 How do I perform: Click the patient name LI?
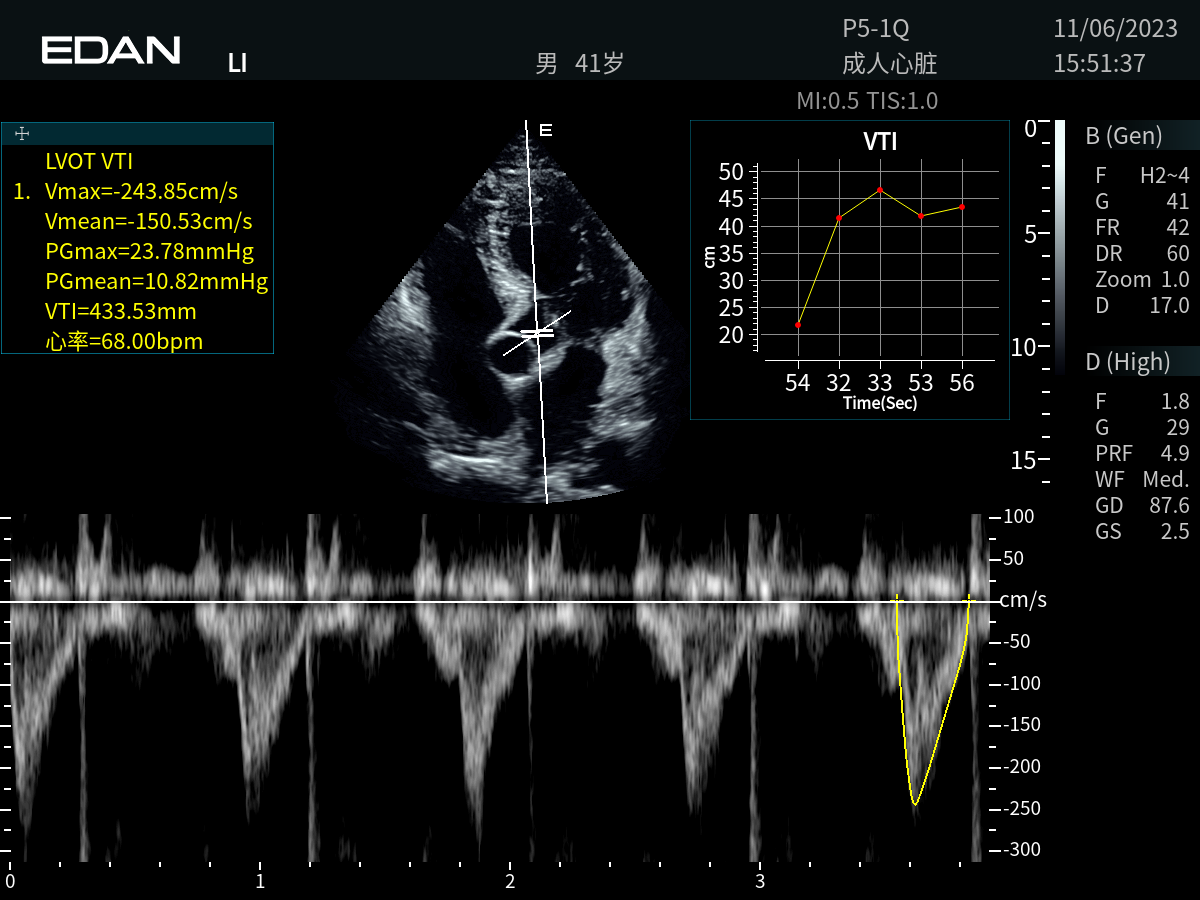click(x=237, y=64)
